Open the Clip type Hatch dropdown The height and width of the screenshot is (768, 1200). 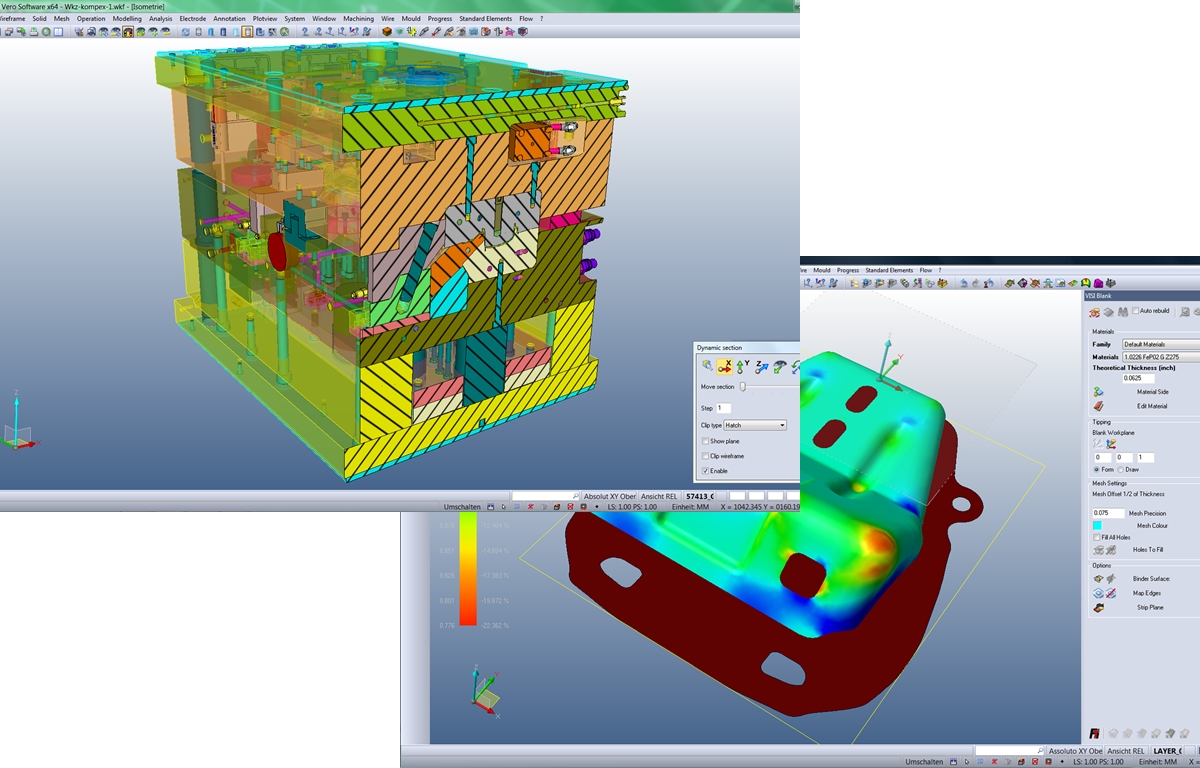tap(755, 425)
